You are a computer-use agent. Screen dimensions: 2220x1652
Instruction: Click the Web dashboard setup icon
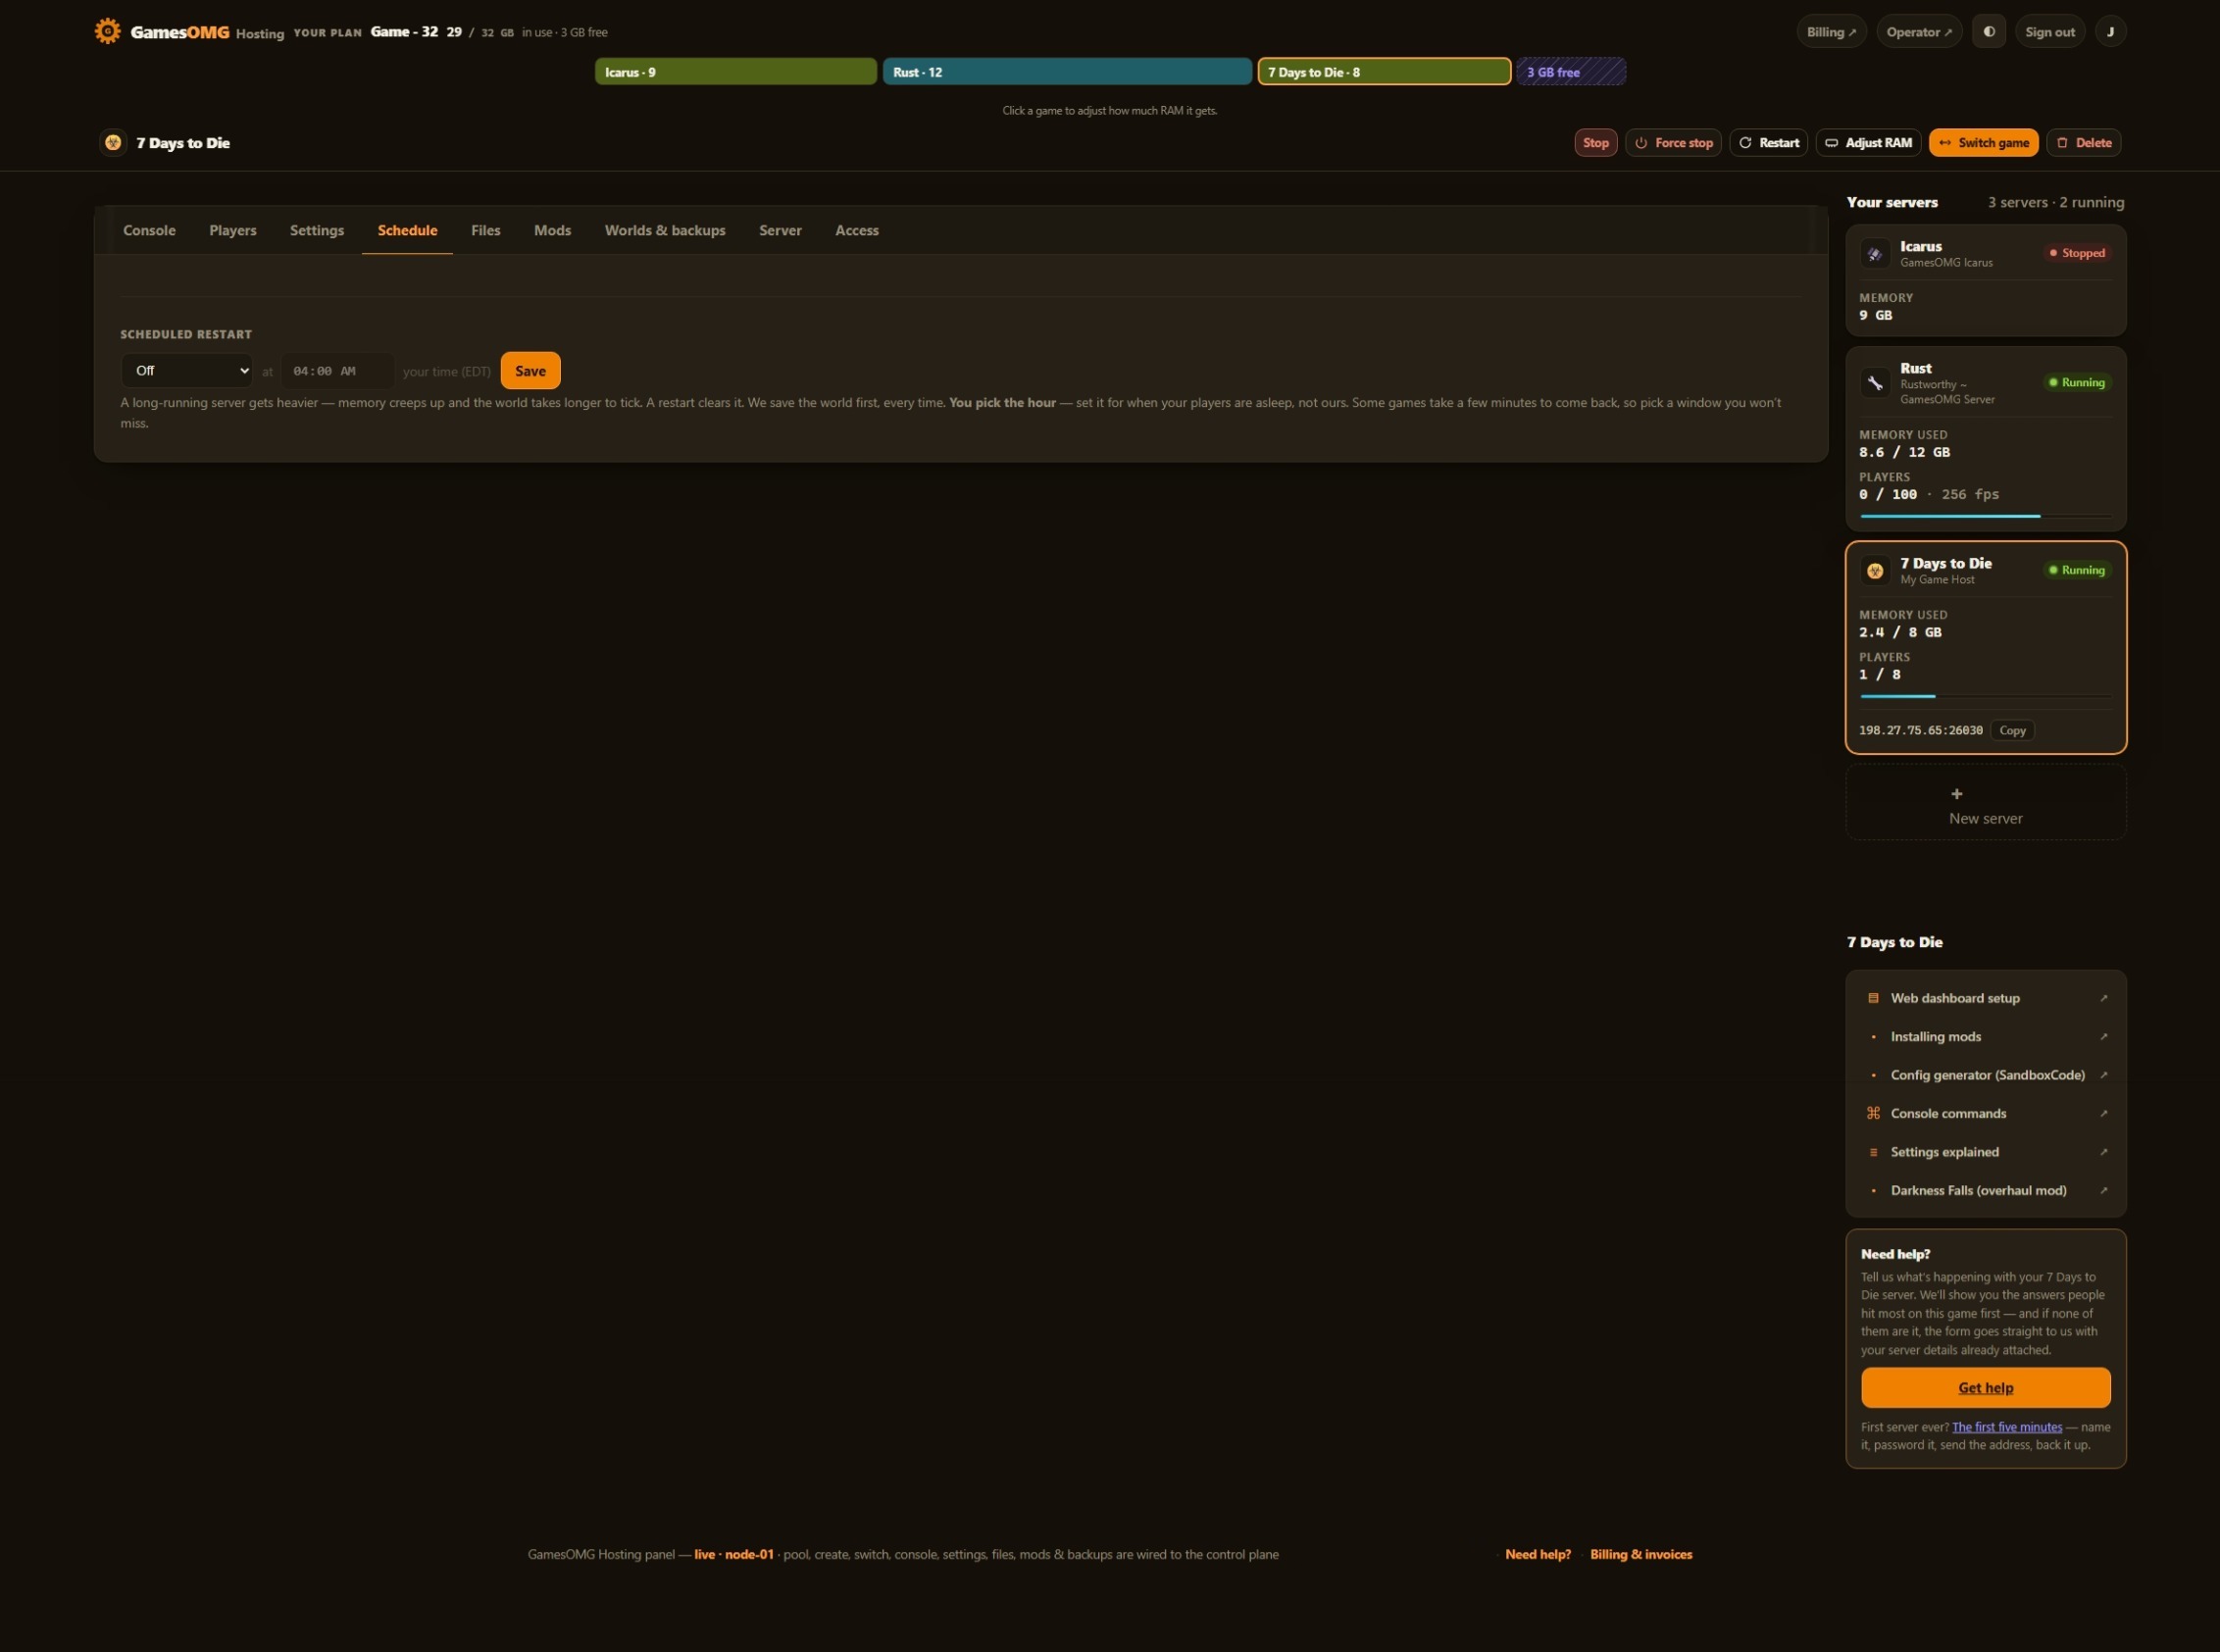point(1873,998)
